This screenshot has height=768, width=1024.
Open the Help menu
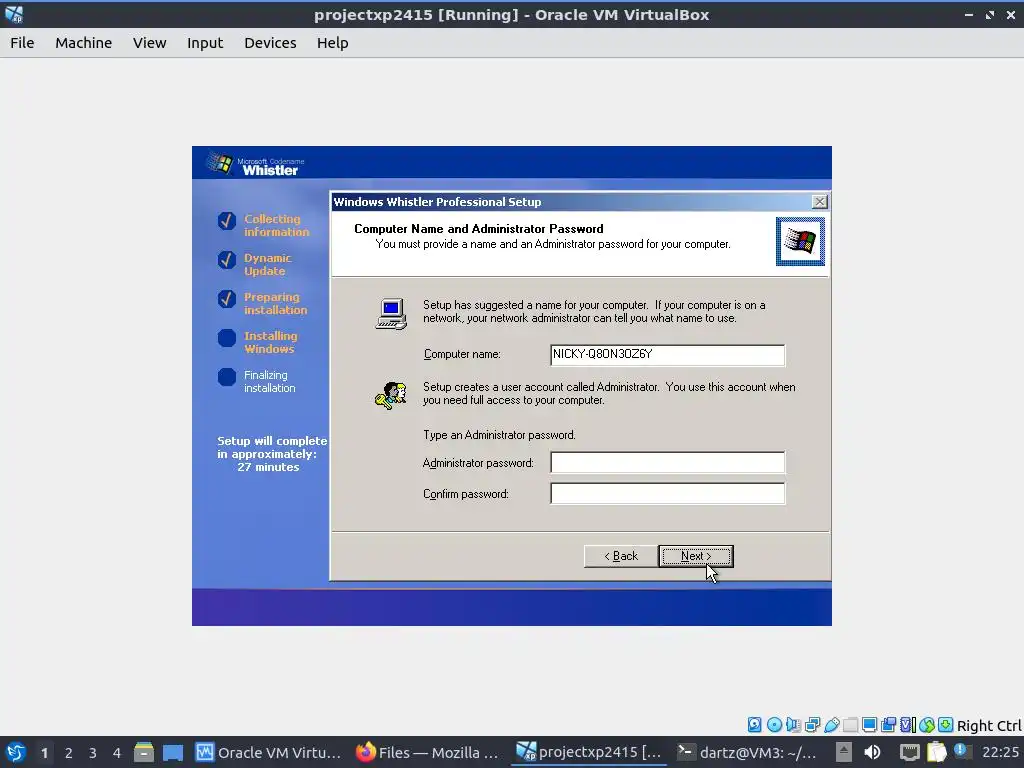coord(332,43)
